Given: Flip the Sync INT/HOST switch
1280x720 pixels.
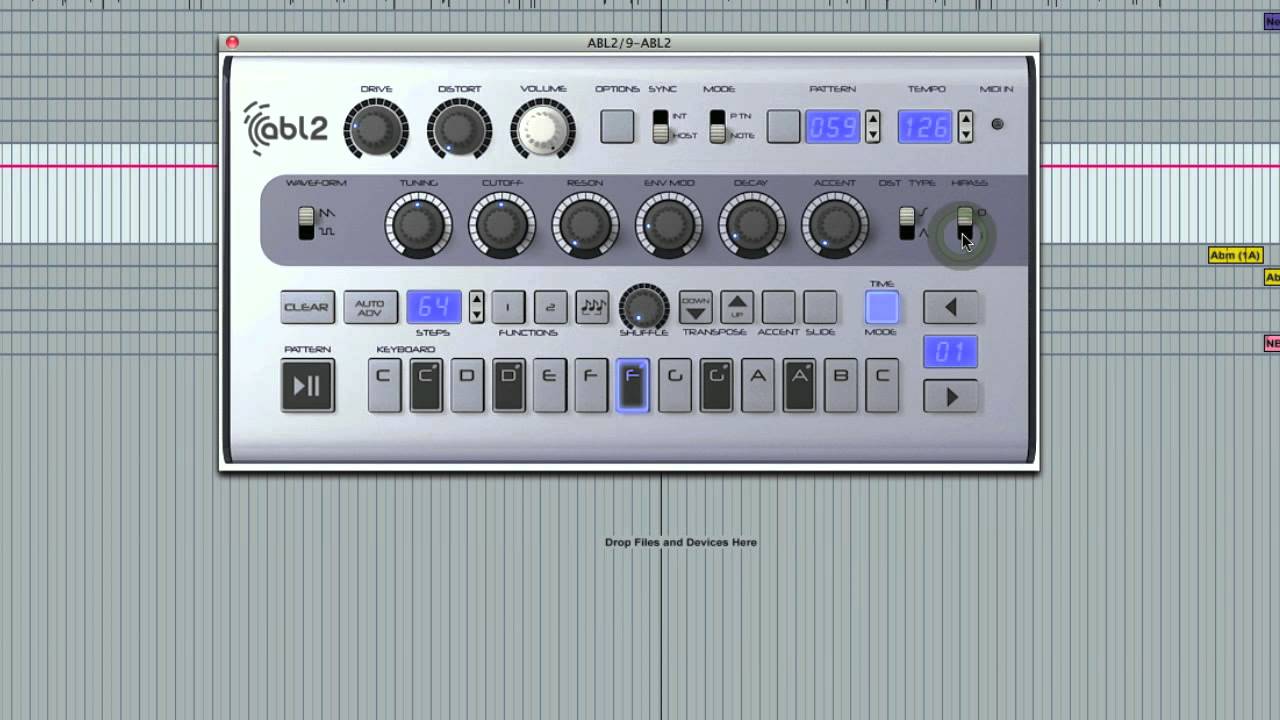Looking at the screenshot, I should 660,126.
